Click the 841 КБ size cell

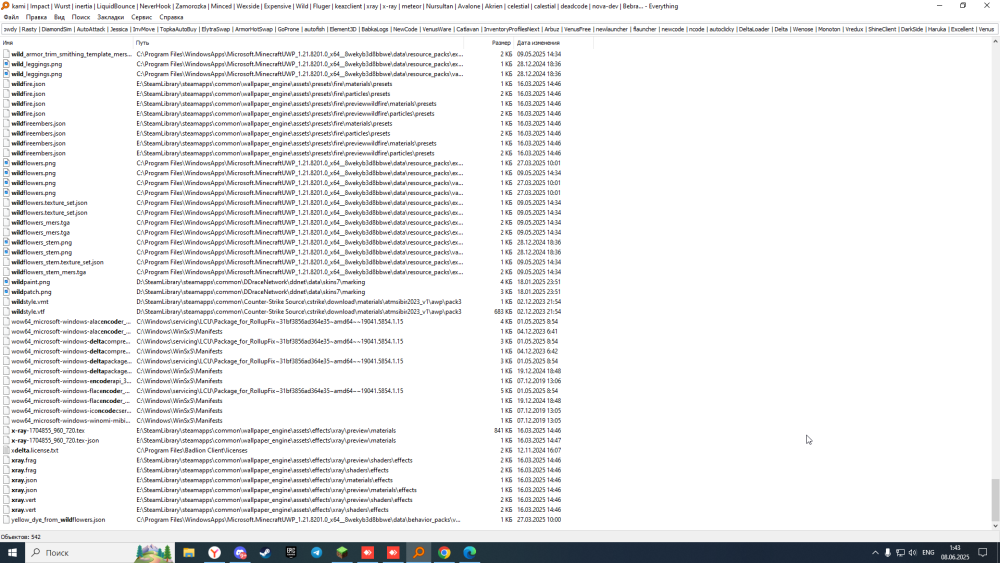pyautogui.click(x=503, y=430)
